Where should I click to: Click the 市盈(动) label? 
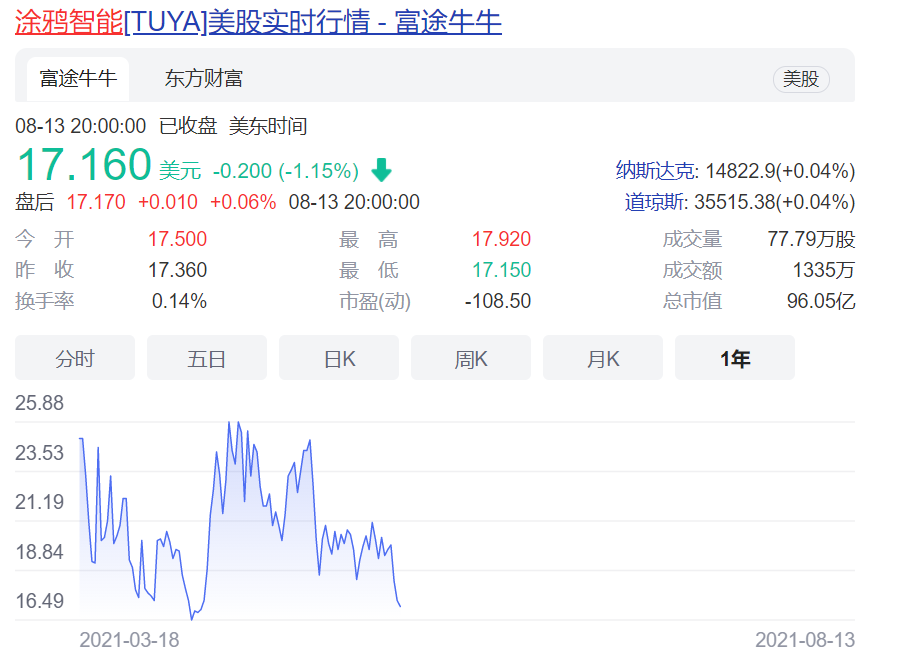tap(375, 301)
